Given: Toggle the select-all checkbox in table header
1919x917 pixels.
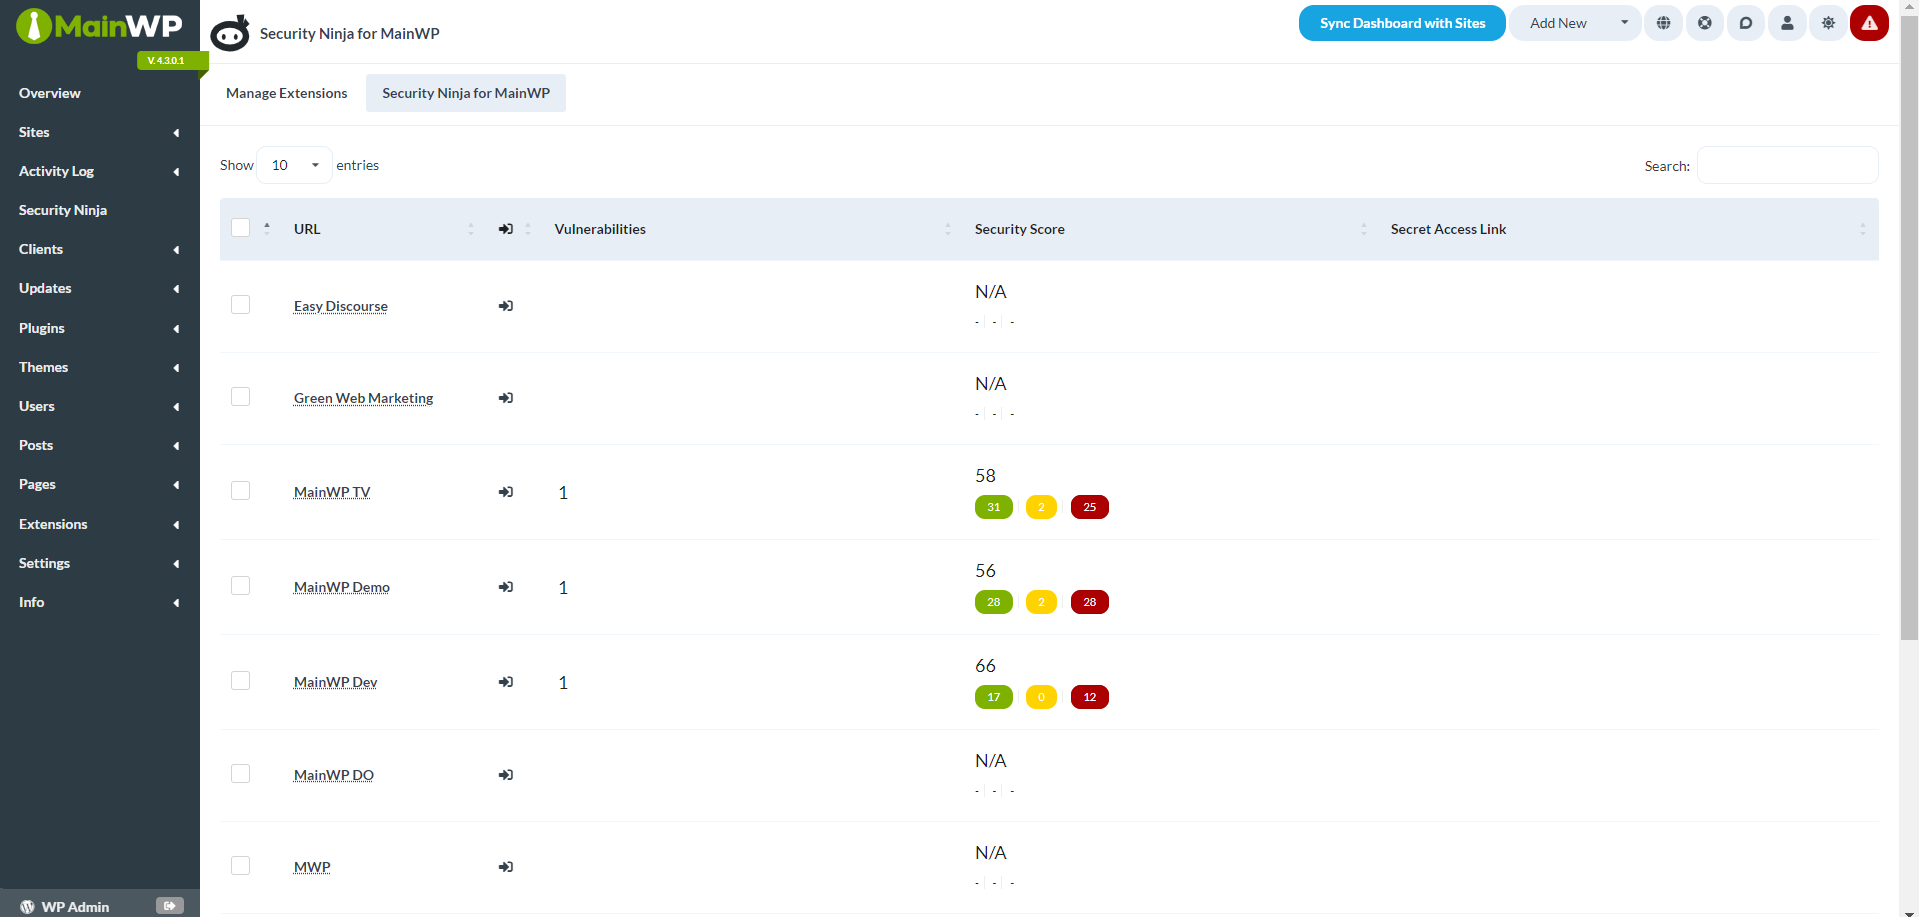Looking at the screenshot, I should tap(240, 228).
